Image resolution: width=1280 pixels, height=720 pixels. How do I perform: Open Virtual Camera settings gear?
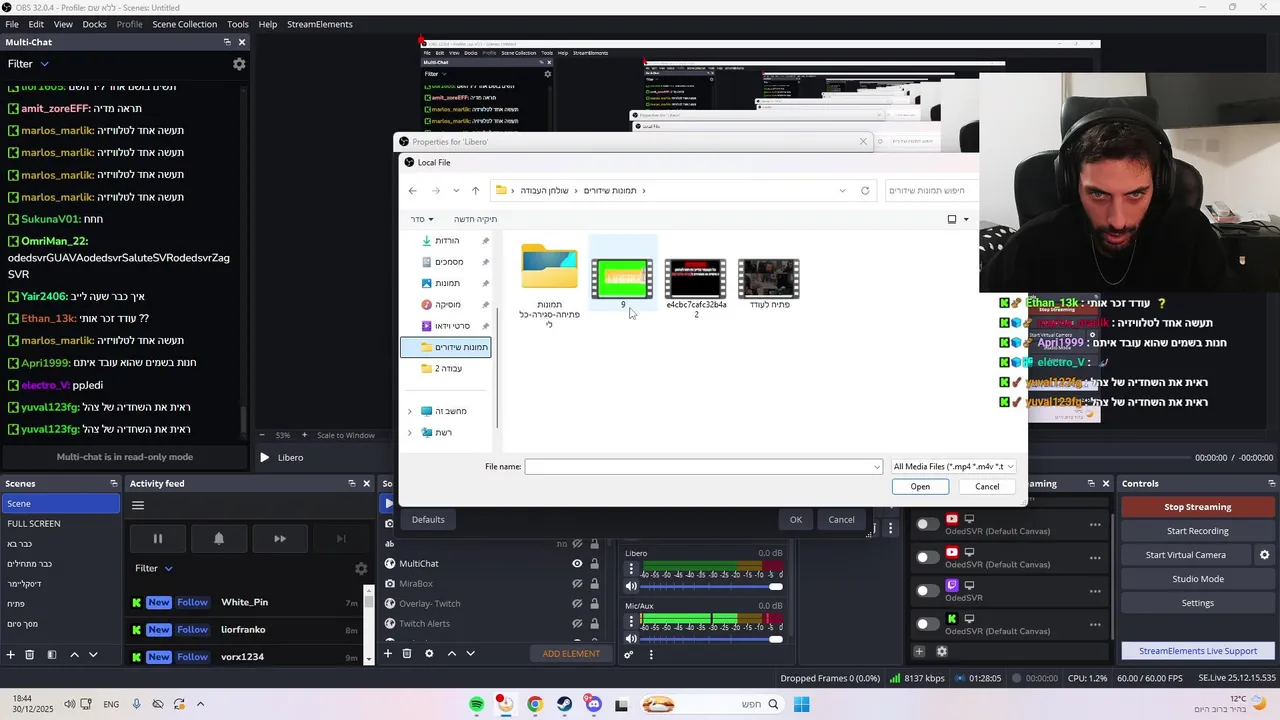1264,555
